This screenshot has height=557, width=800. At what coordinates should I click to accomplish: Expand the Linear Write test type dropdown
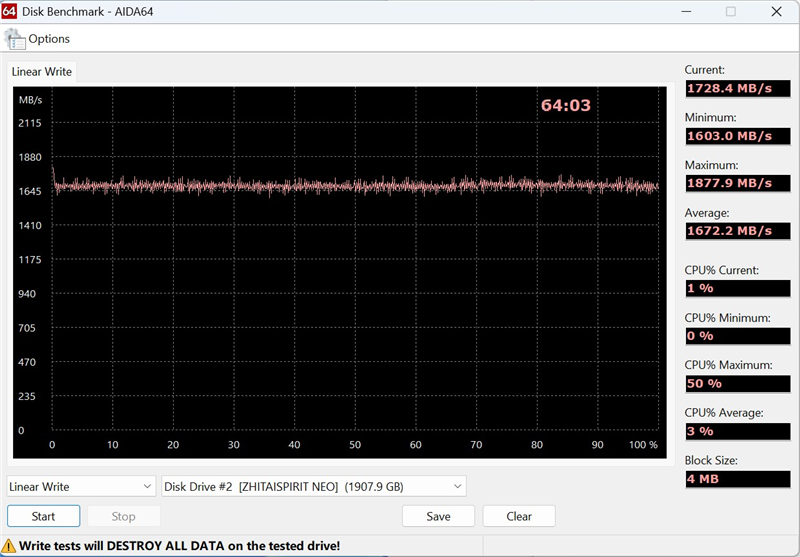(x=81, y=487)
